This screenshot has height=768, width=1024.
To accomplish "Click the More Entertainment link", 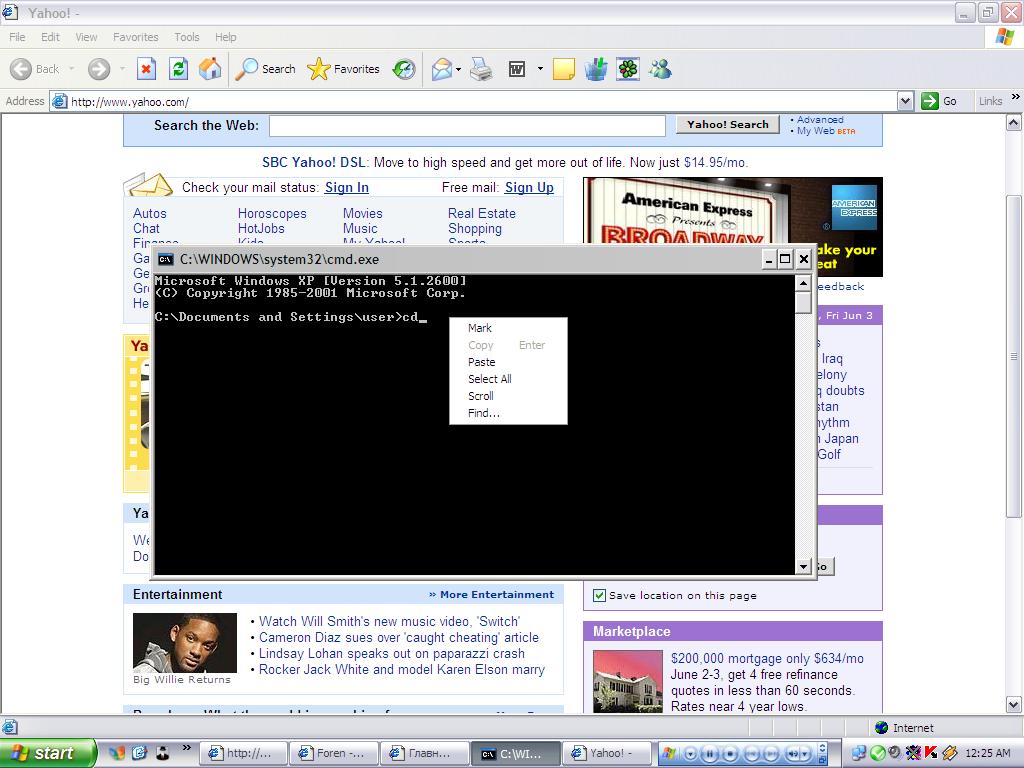I will click(x=491, y=594).
